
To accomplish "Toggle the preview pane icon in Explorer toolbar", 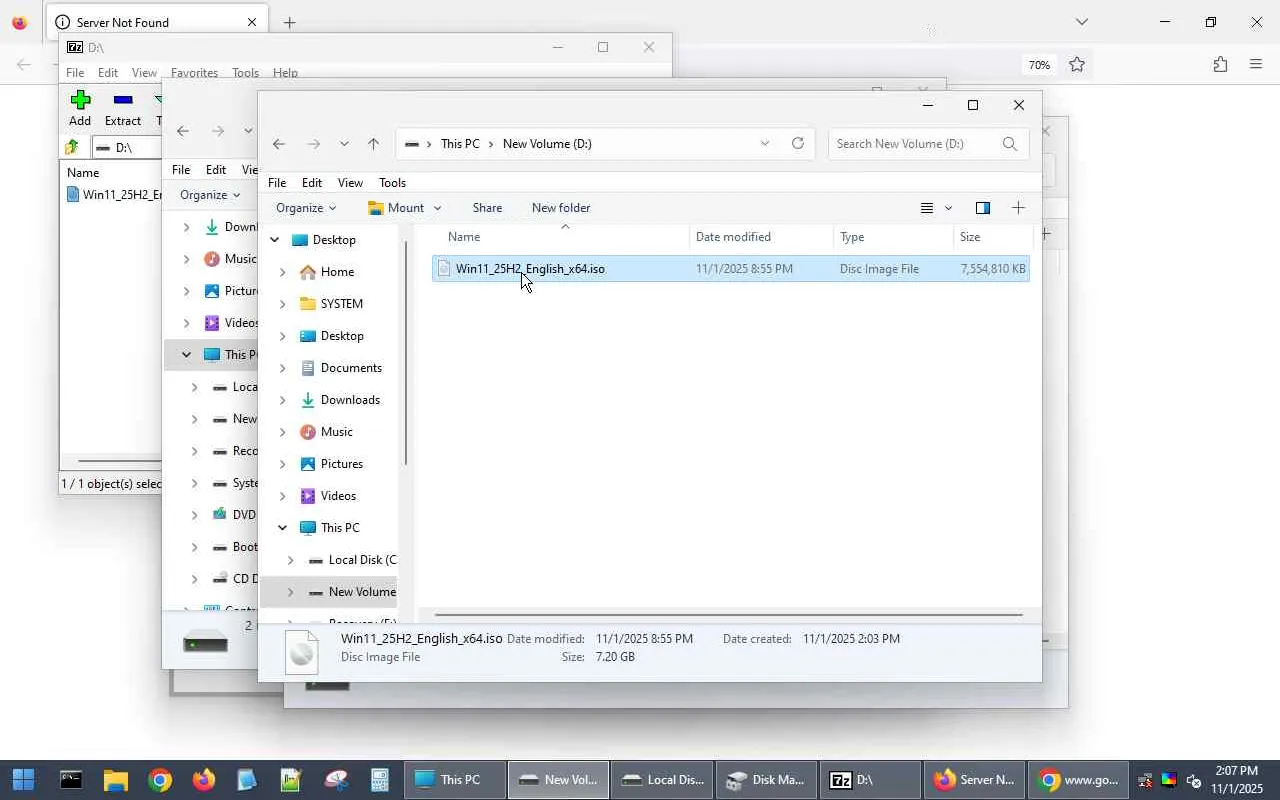I will tap(982, 208).
